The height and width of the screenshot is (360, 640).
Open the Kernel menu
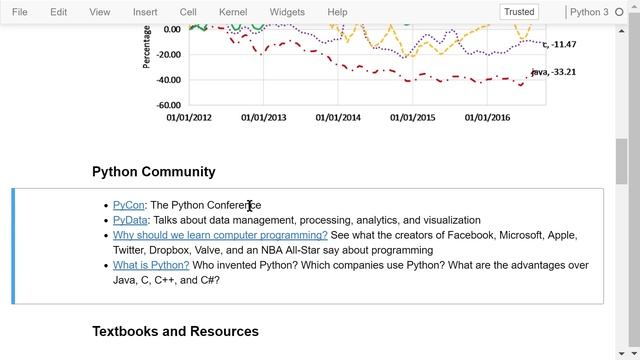click(x=233, y=12)
